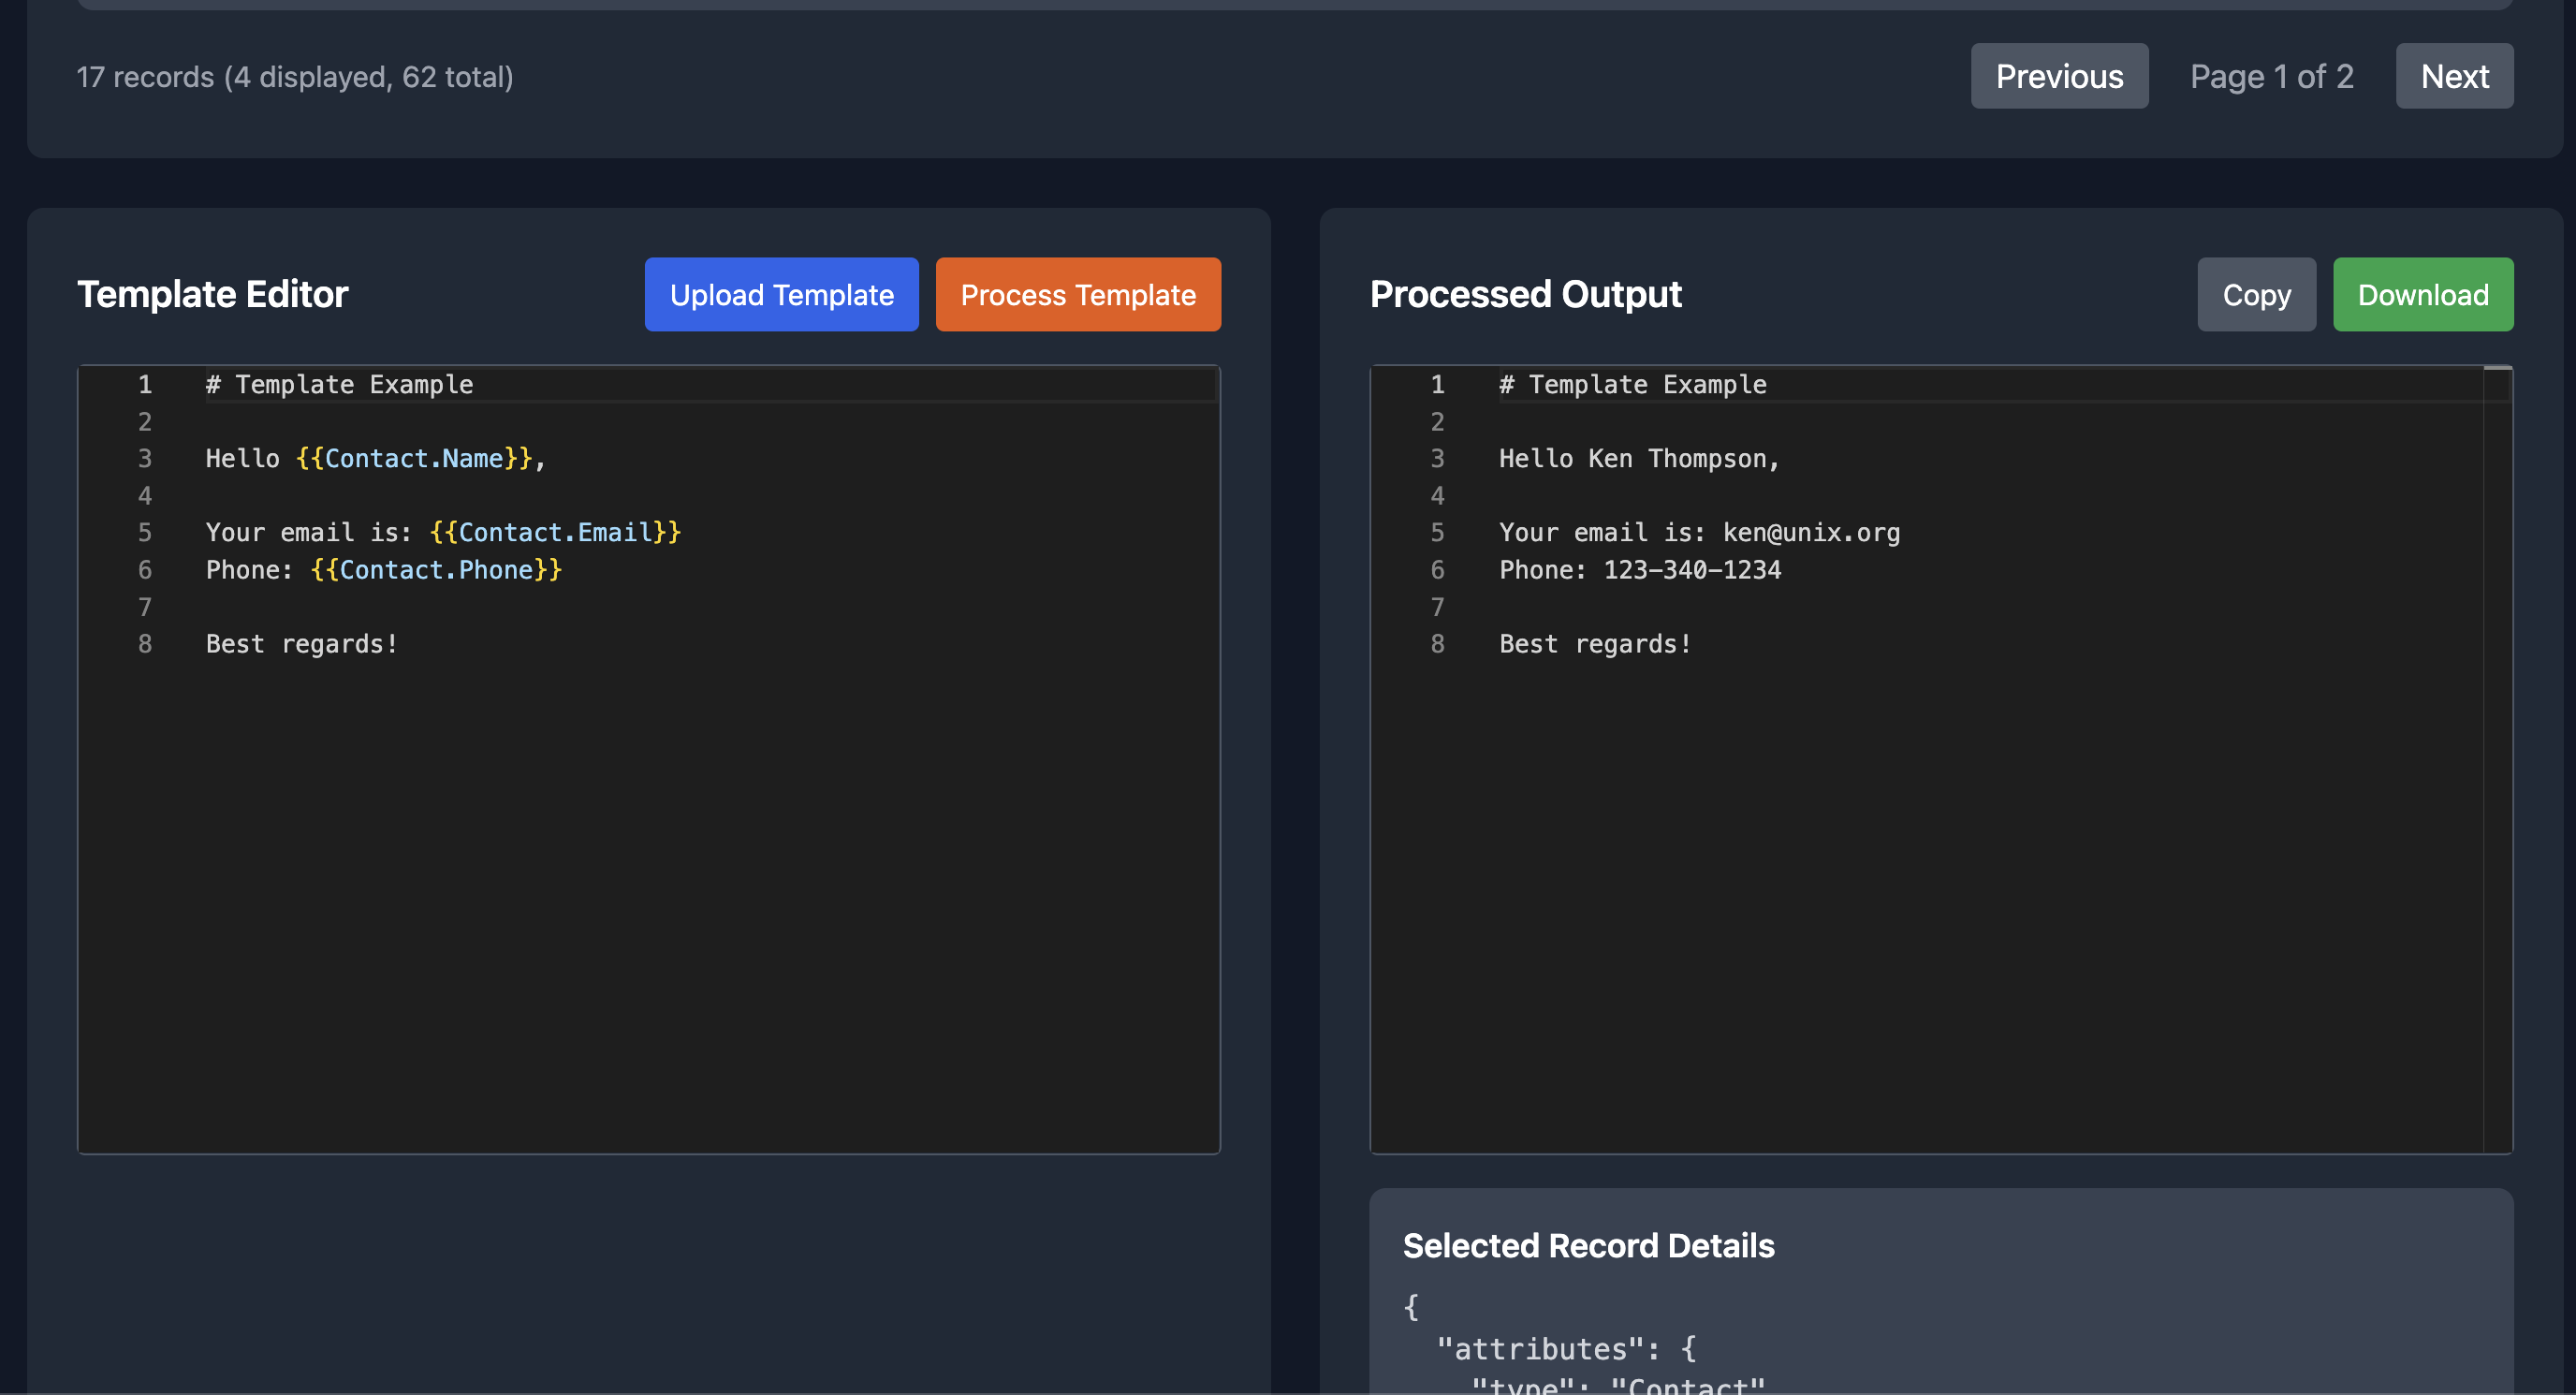This screenshot has width=2576, height=1395.
Task: Click line number 1 in Template Editor
Action: [145, 385]
